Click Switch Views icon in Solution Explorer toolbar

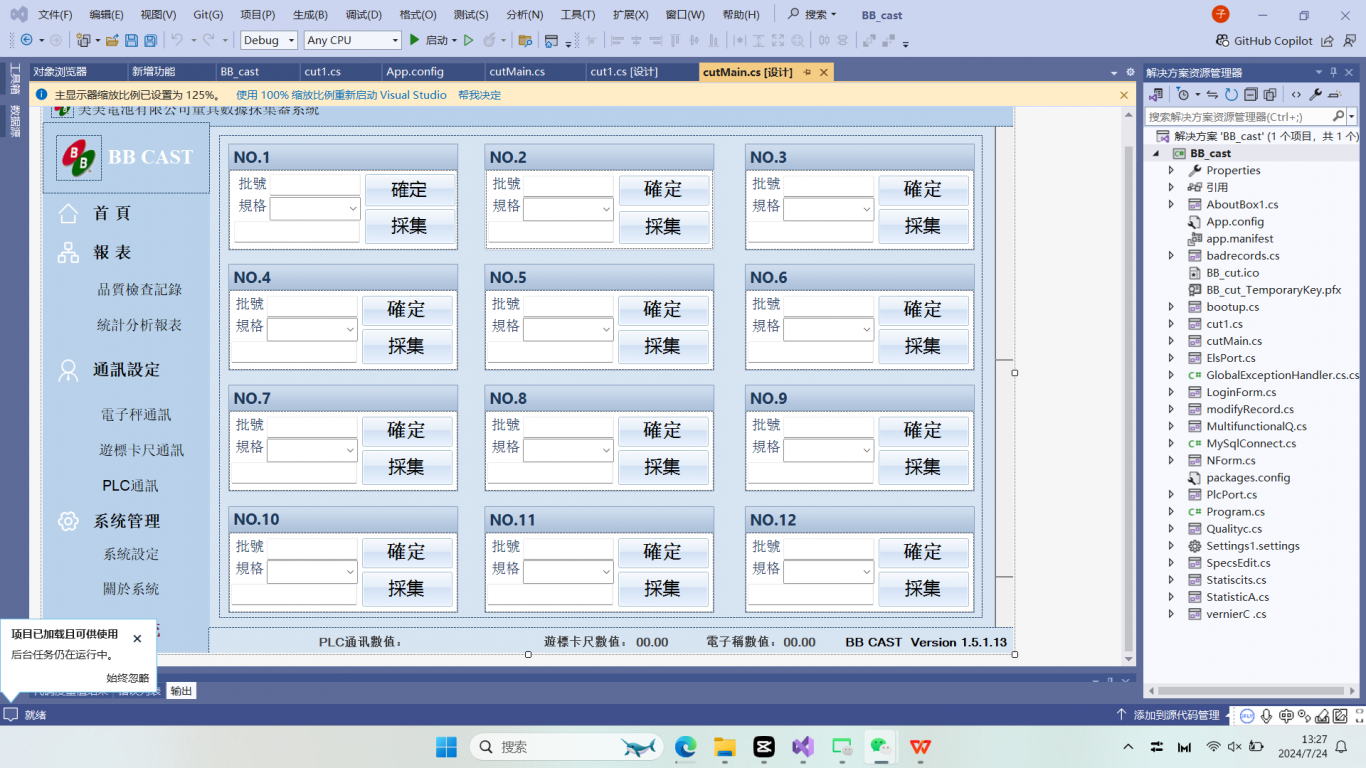tap(1157, 94)
